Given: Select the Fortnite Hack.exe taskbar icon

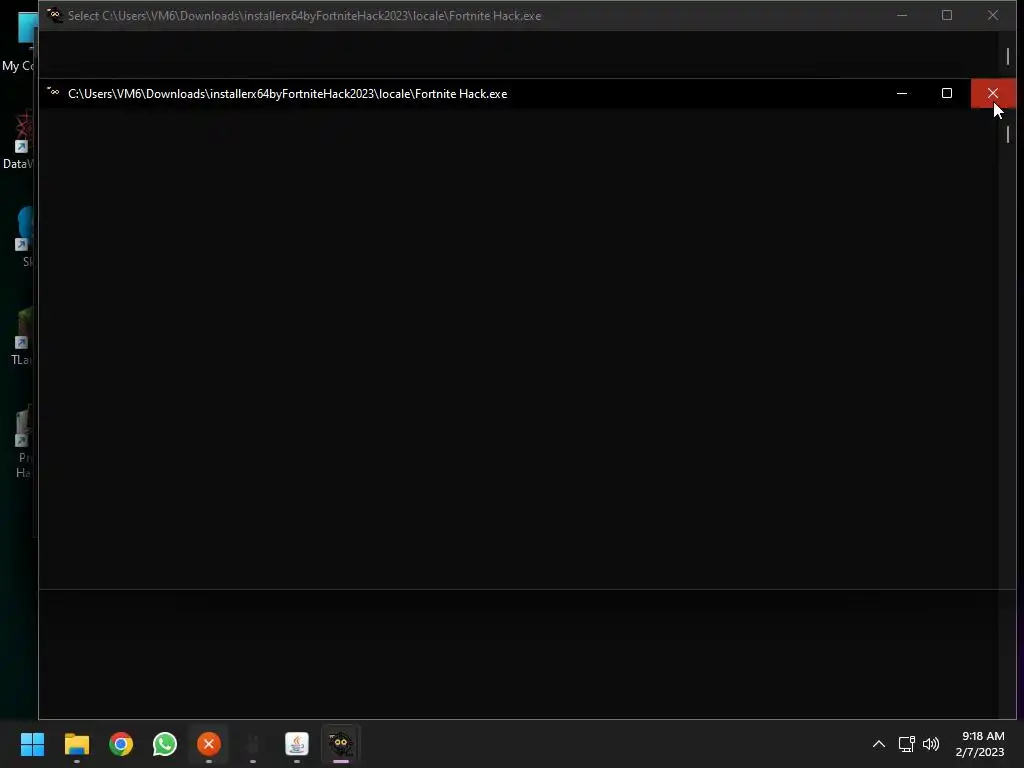Looking at the screenshot, I should pos(341,744).
